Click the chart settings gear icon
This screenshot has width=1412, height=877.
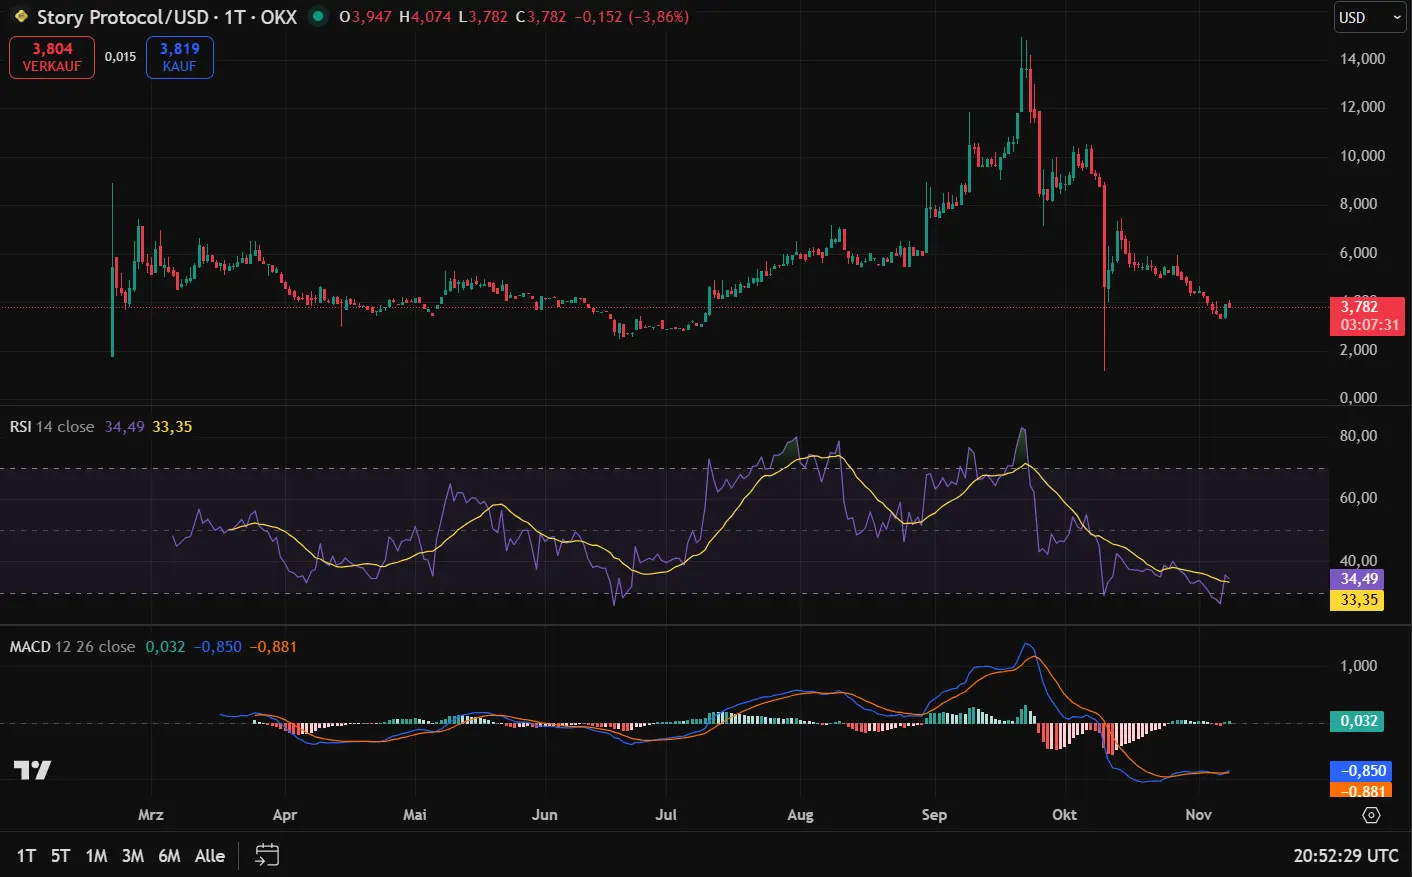click(x=1370, y=815)
